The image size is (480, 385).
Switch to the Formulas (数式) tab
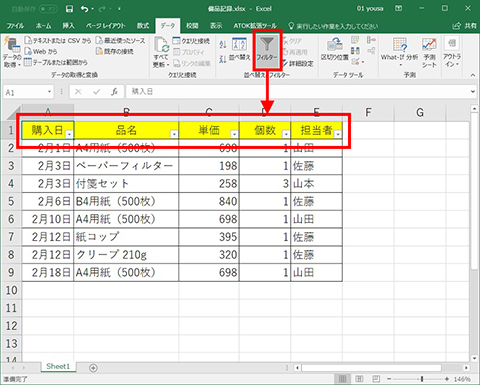(143, 26)
